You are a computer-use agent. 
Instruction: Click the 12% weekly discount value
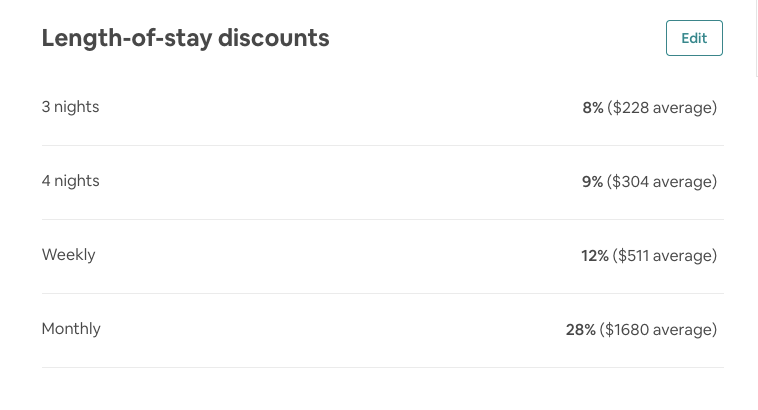coord(595,256)
